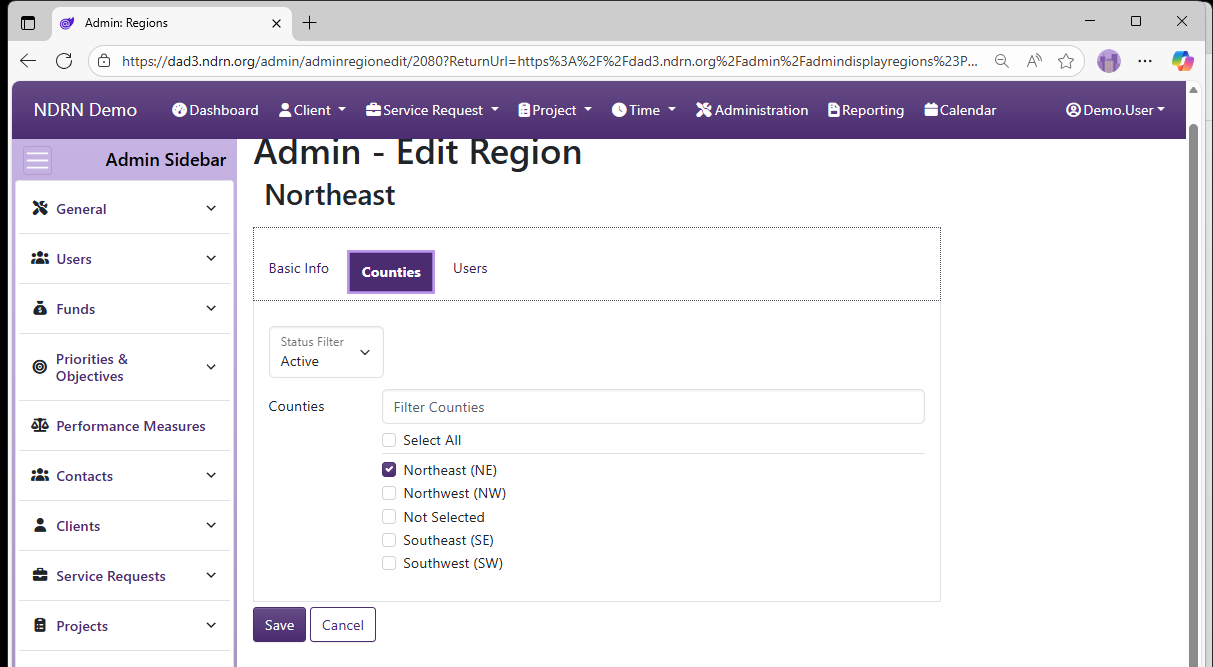
Task: Open the tab actions menu icon
Action: [27, 22]
